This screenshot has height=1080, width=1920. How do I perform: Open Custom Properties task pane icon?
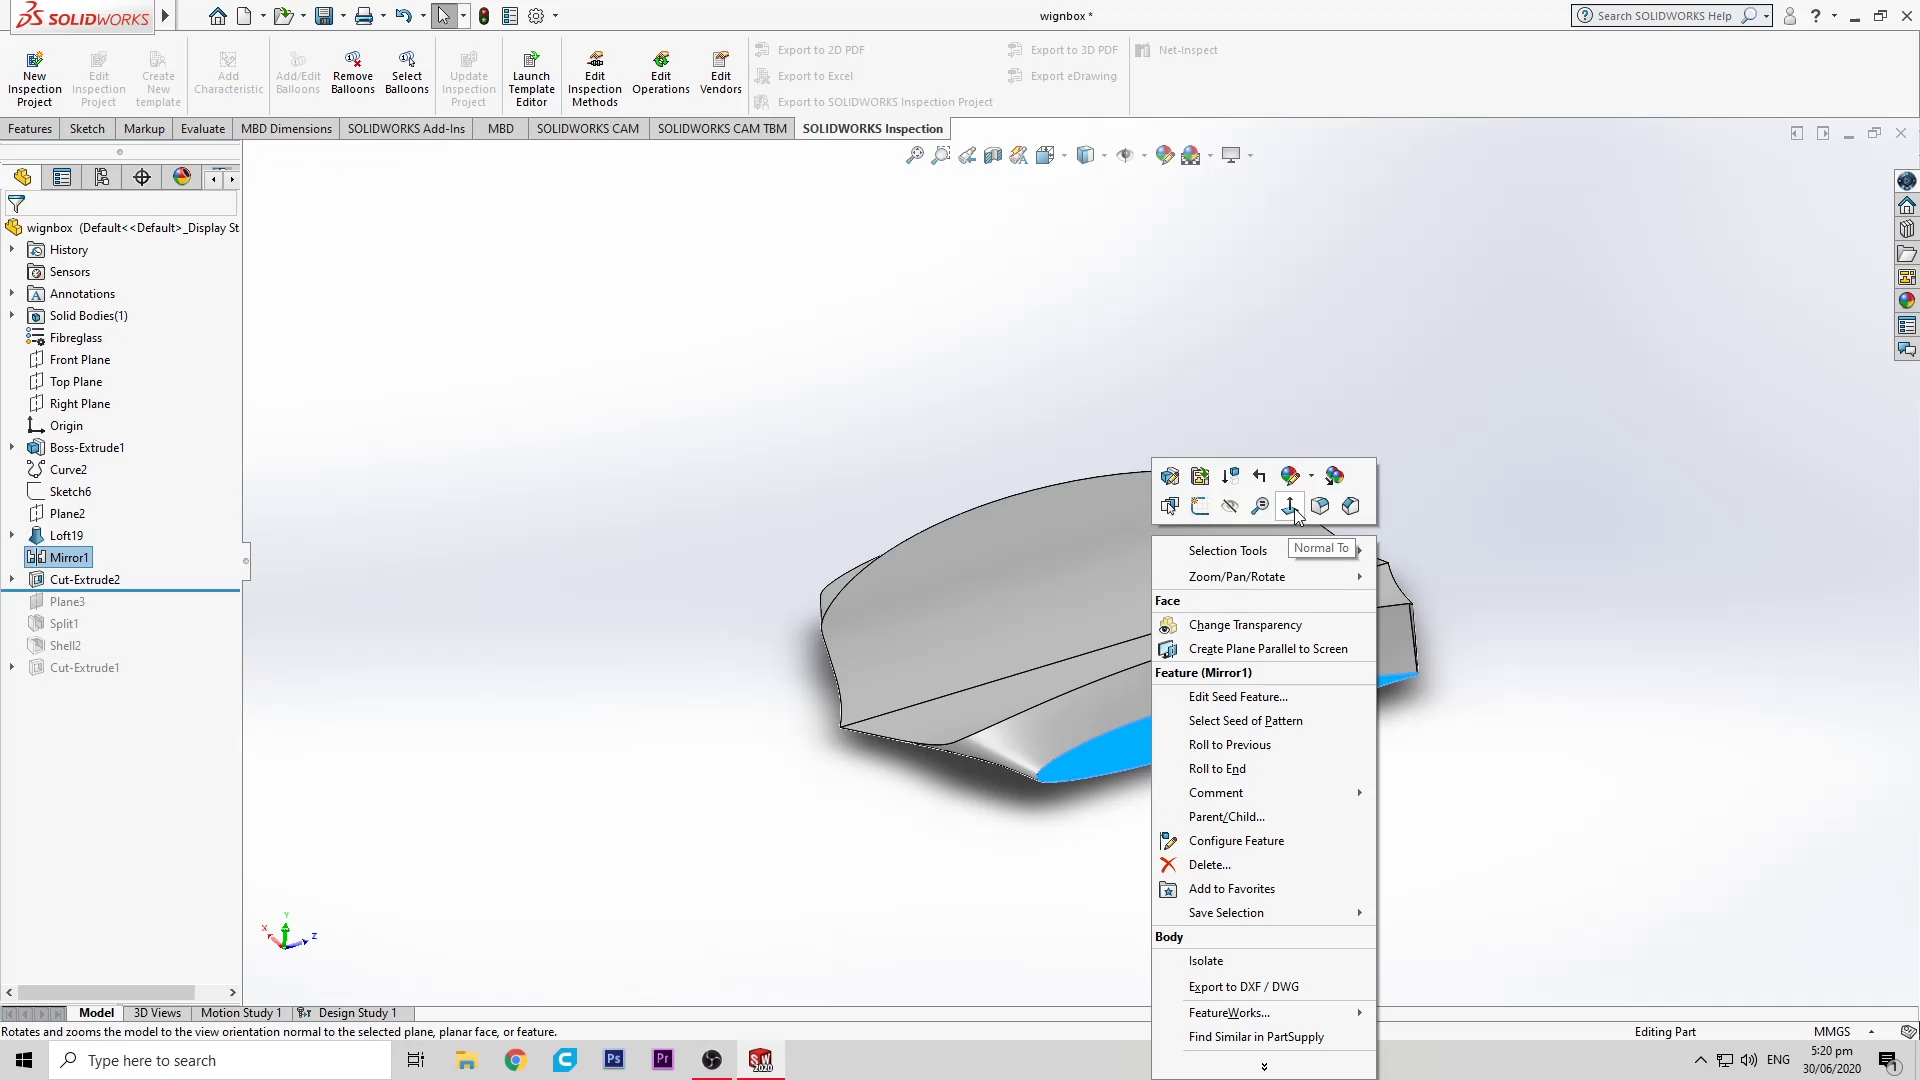(x=1907, y=325)
